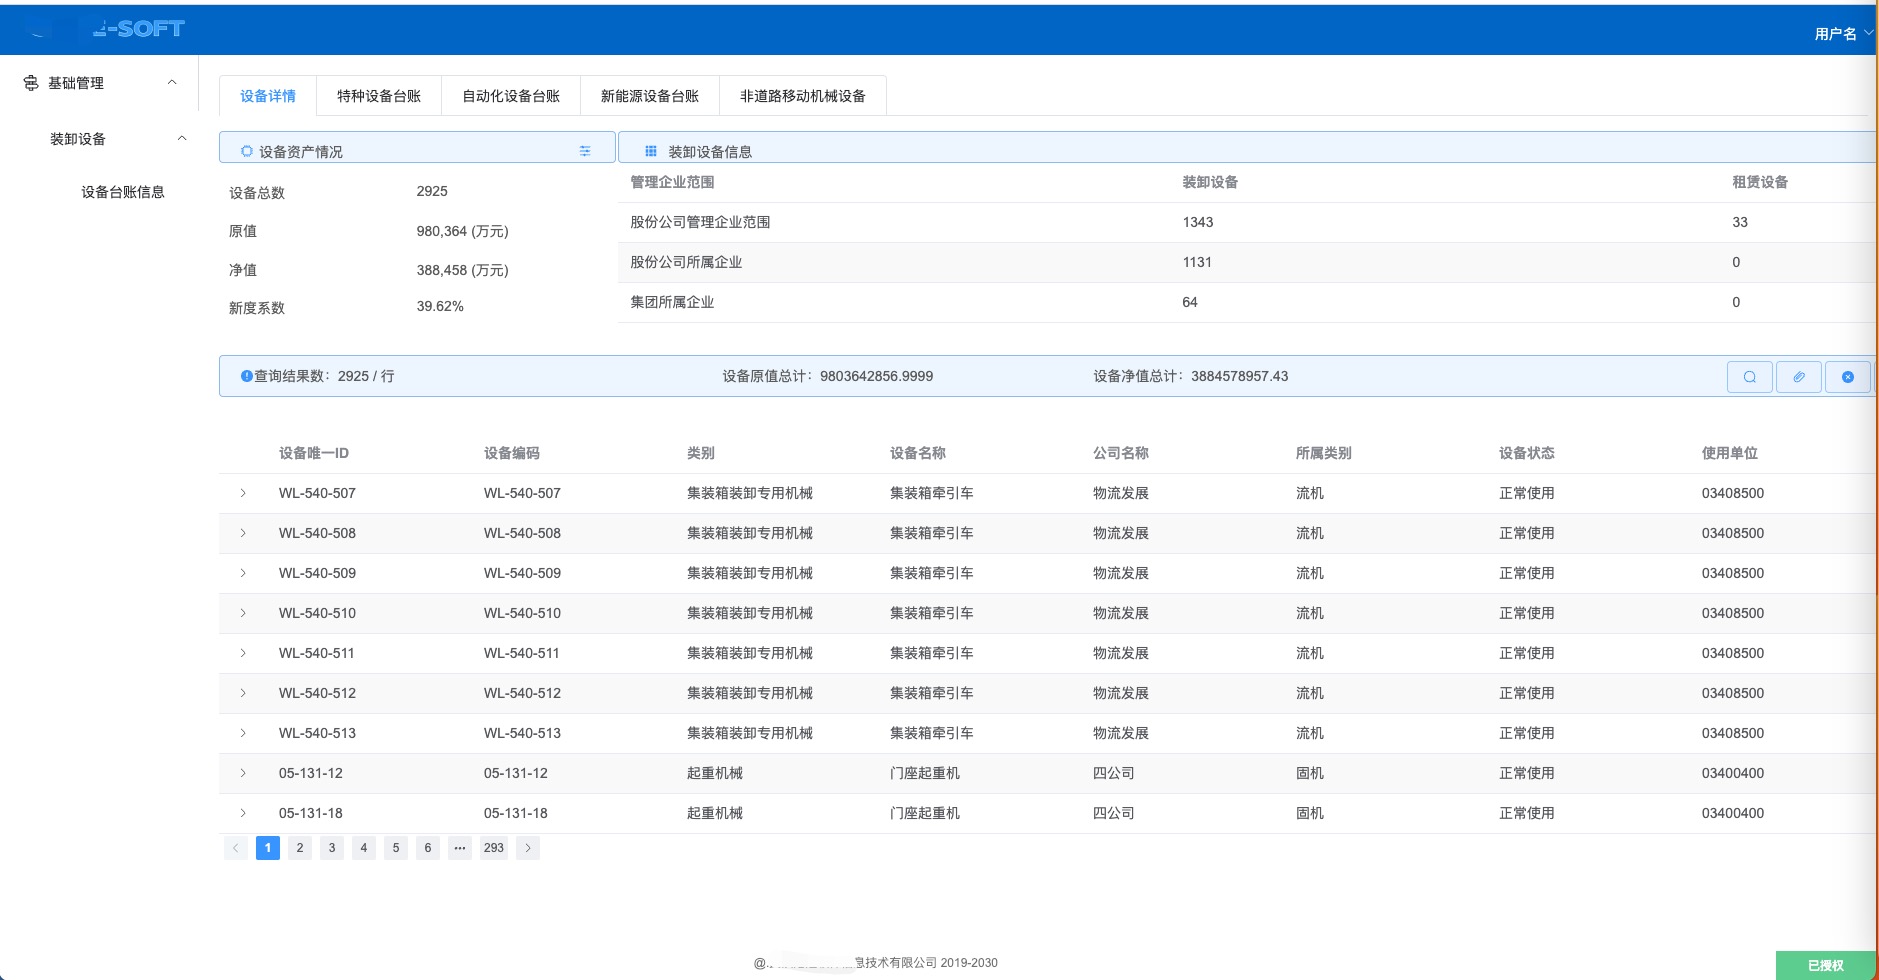Go to page 2
This screenshot has width=1879, height=980.
[300, 848]
